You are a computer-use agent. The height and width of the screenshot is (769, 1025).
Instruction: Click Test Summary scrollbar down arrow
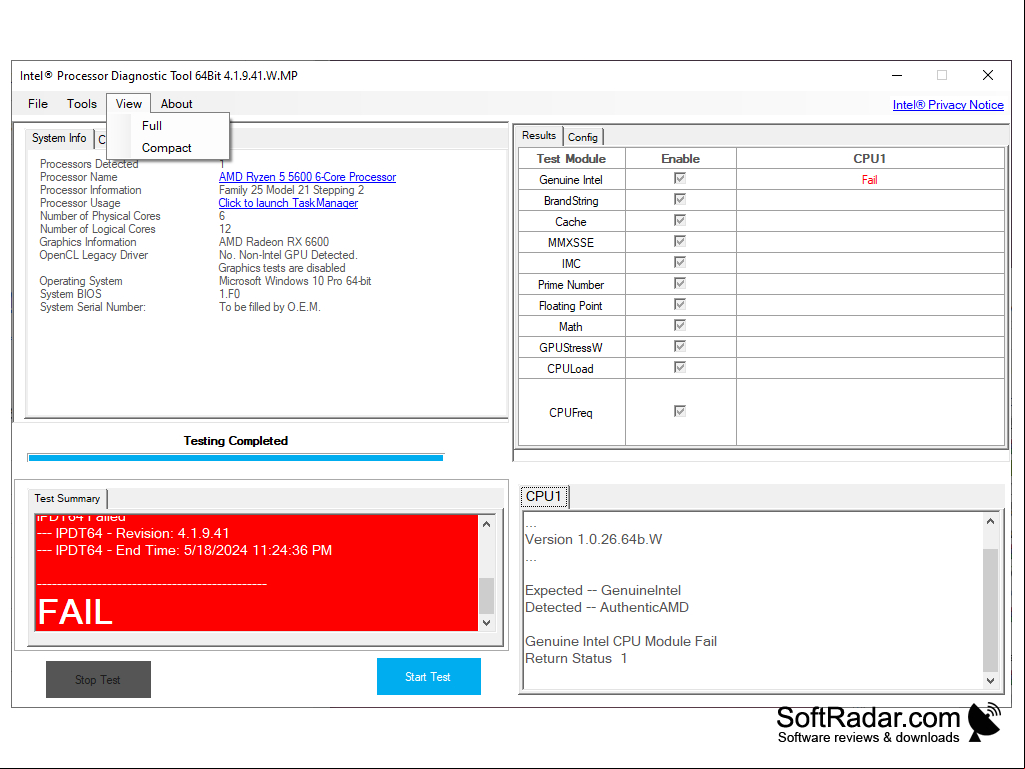pos(486,623)
